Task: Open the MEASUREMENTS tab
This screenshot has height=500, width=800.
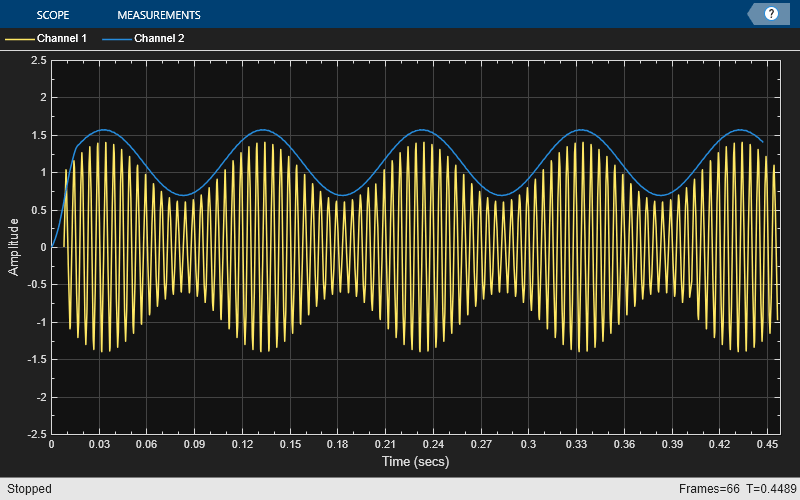Action: 159,15
